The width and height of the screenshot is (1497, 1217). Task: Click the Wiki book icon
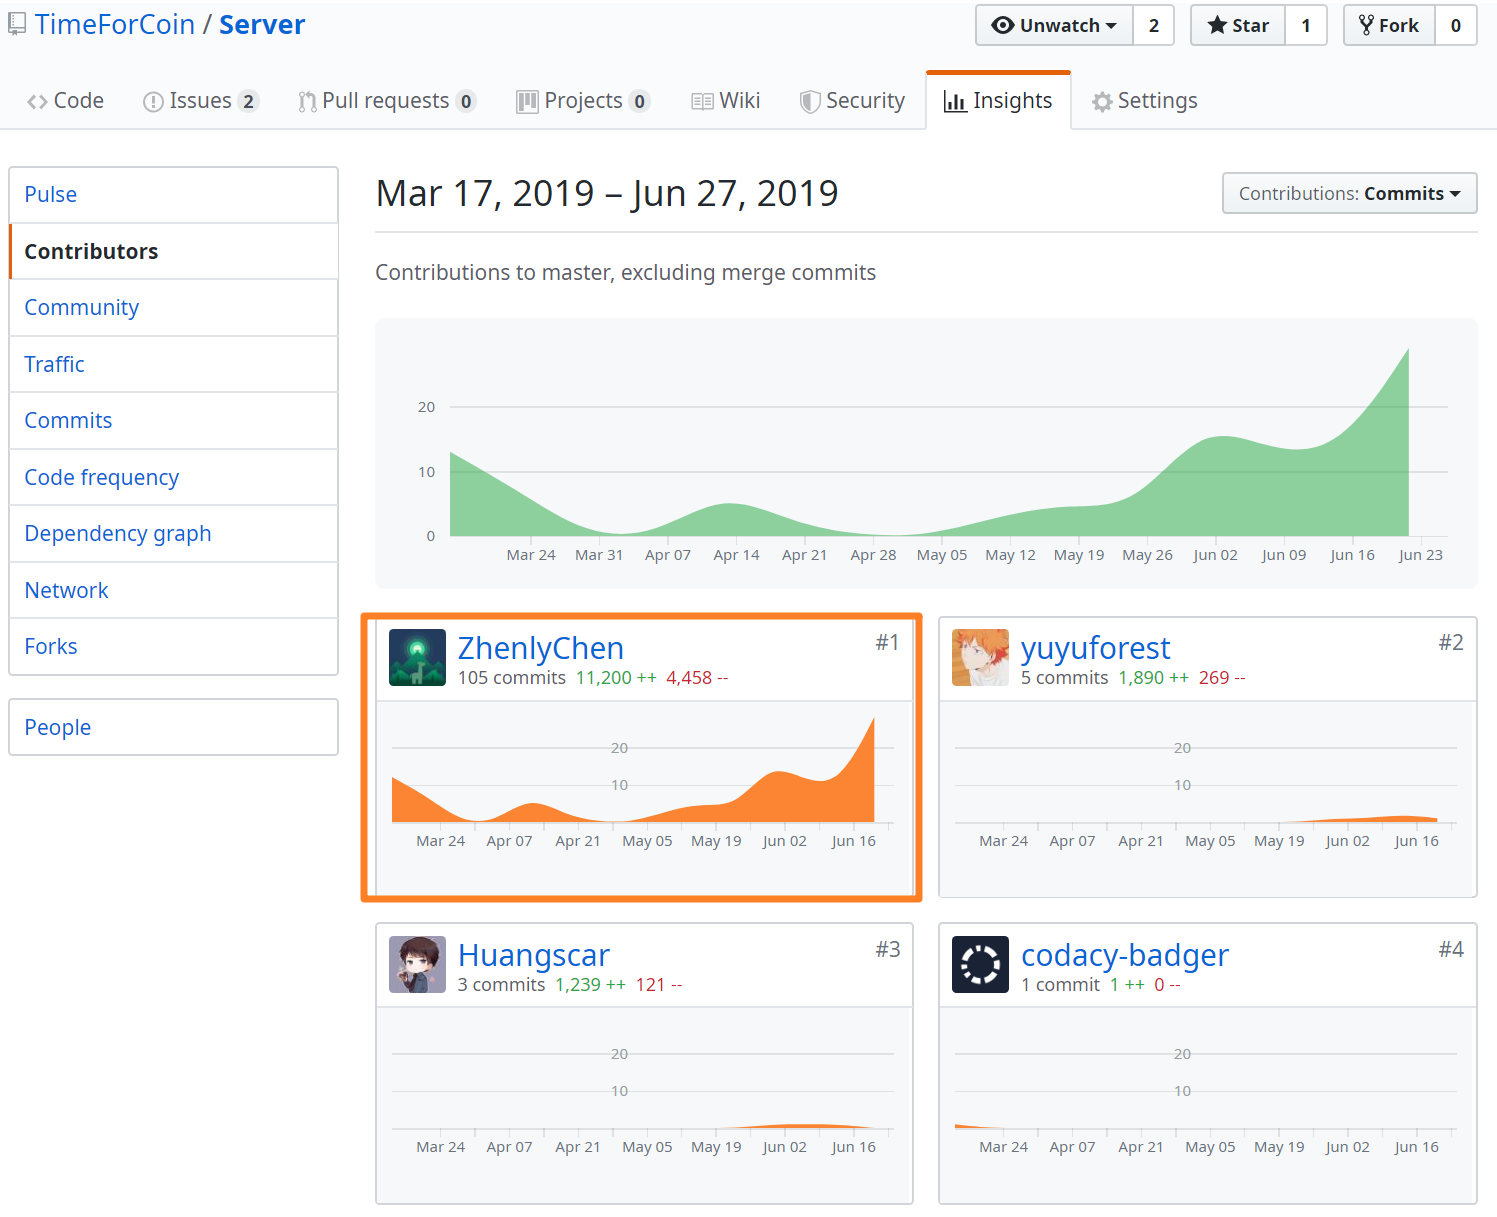[x=702, y=102]
